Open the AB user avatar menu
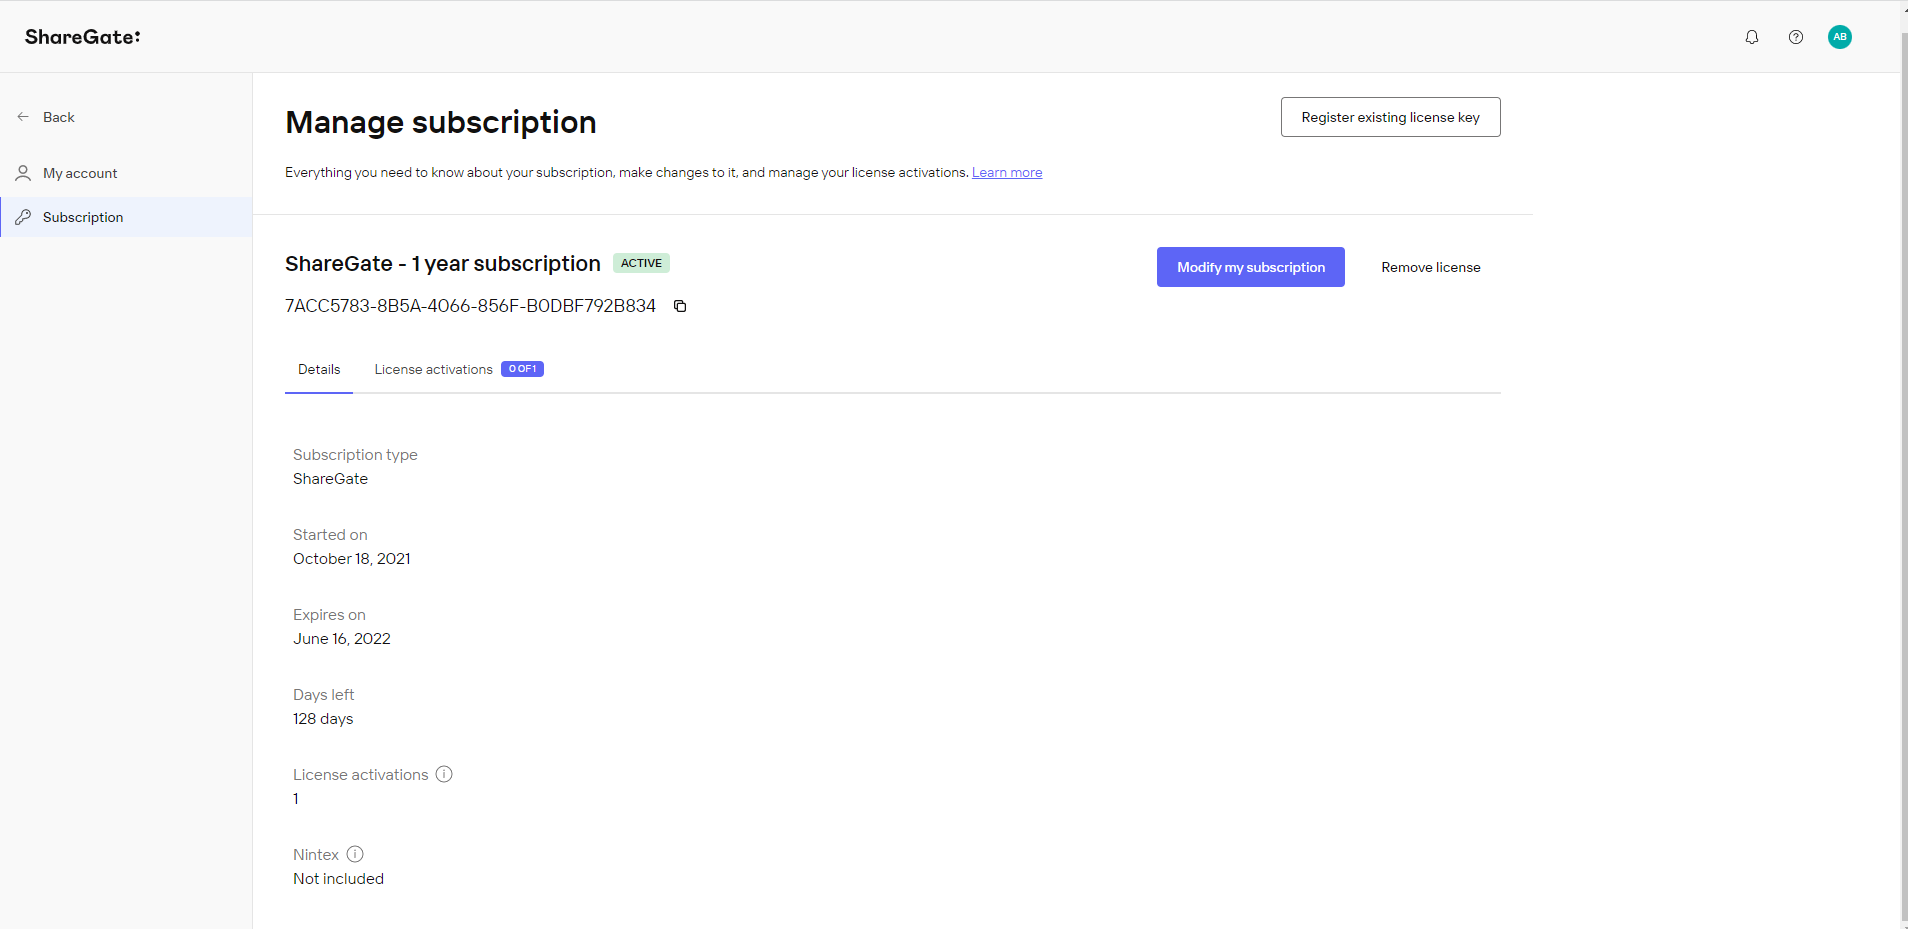 (x=1840, y=37)
